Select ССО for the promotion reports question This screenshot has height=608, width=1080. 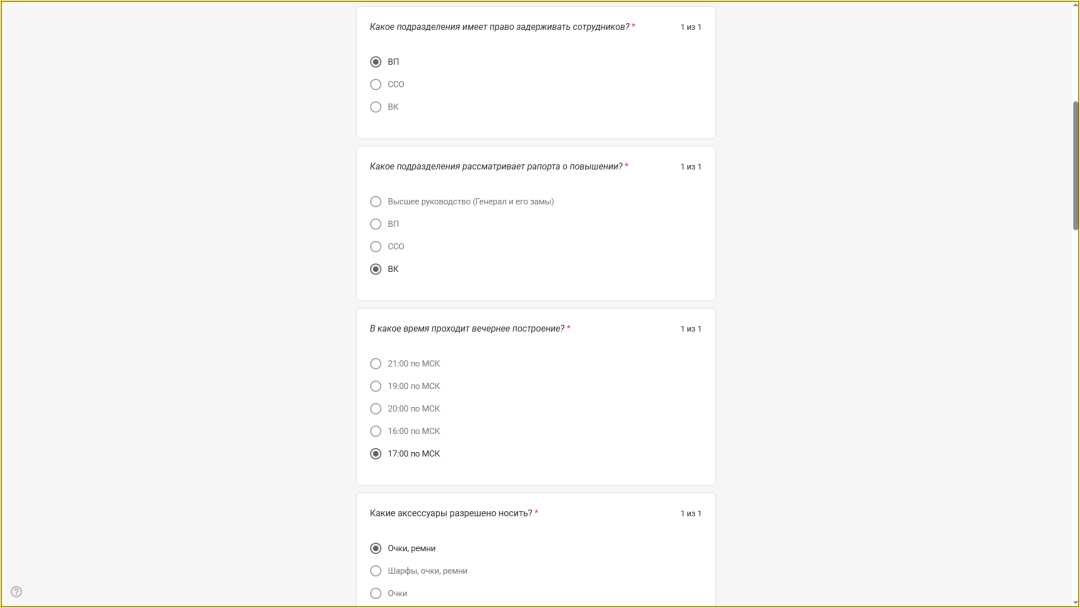[x=376, y=247]
